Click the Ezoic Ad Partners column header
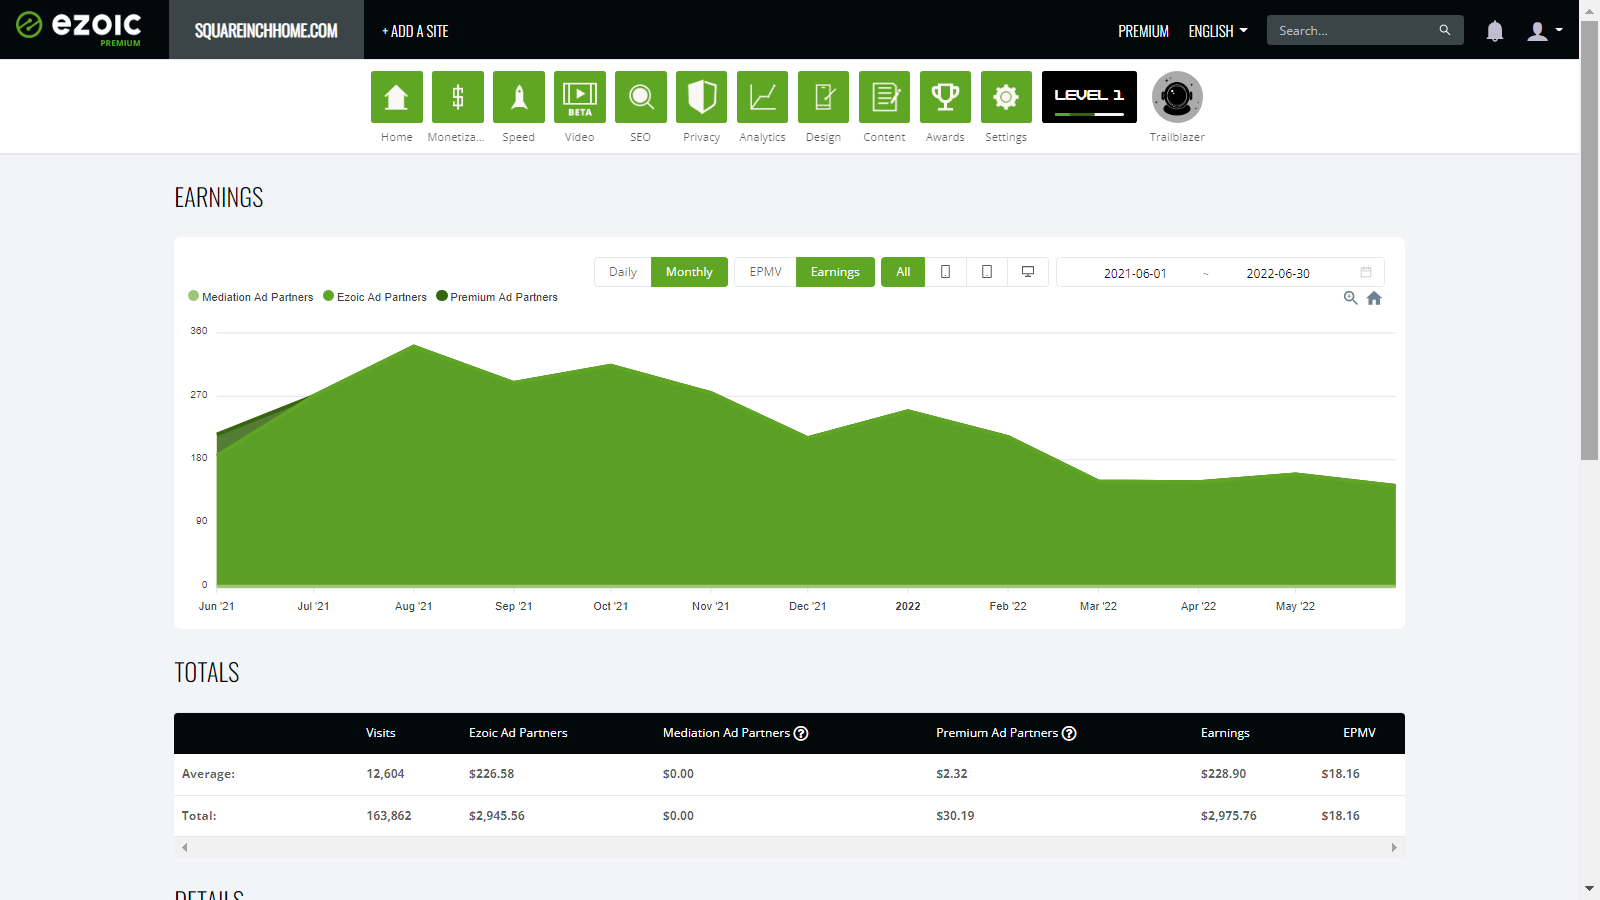This screenshot has height=900, width=1600. (518, 733)
